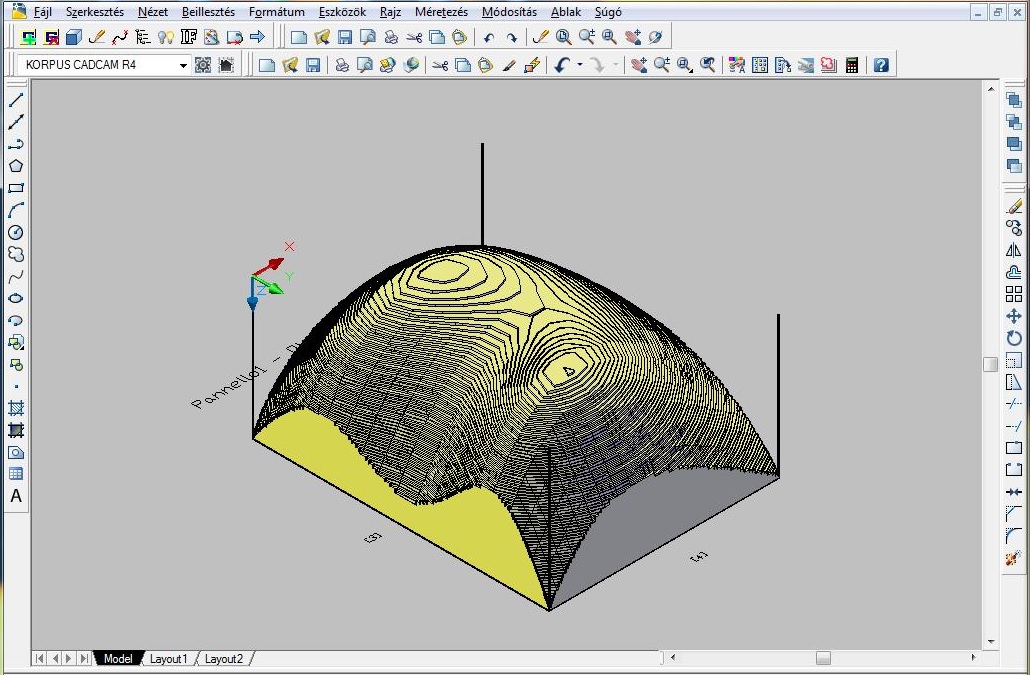Click the light bulb icon
Image resolution: width=1030 pixels, height=675 pixels.
click(166, 37)
